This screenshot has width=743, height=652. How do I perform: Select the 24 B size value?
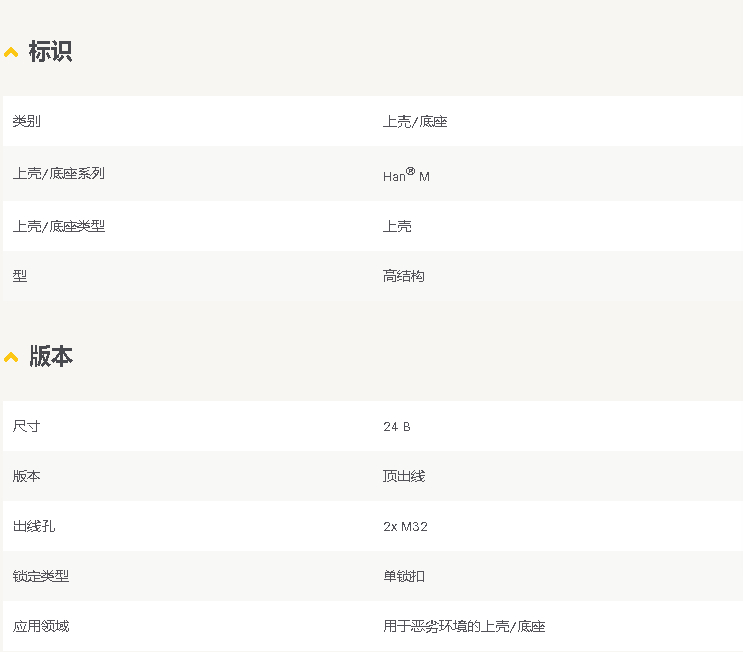(397, 427)
